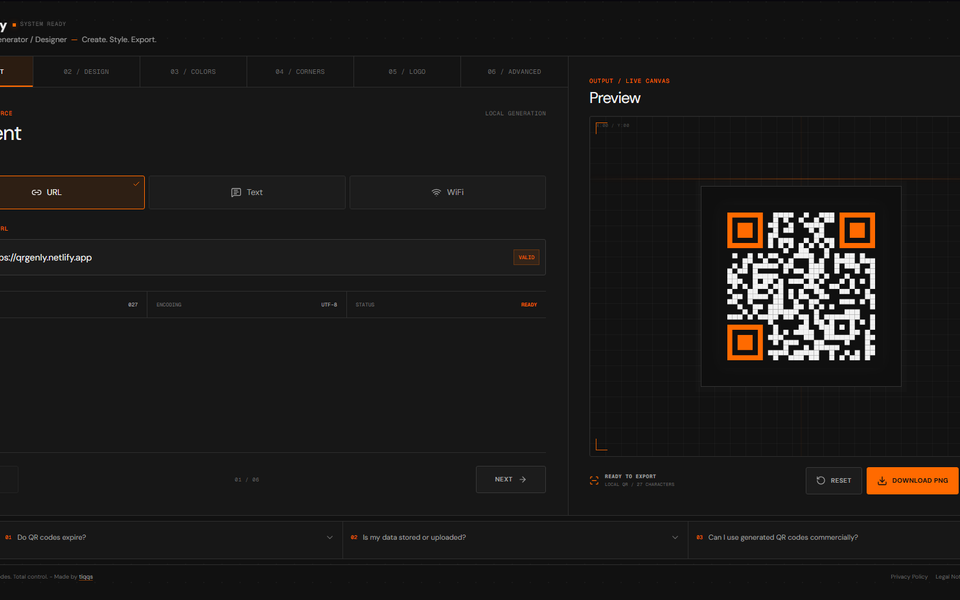Click the READY status value
The width and height of the screenshot is (960, 600).
point(529,305)
